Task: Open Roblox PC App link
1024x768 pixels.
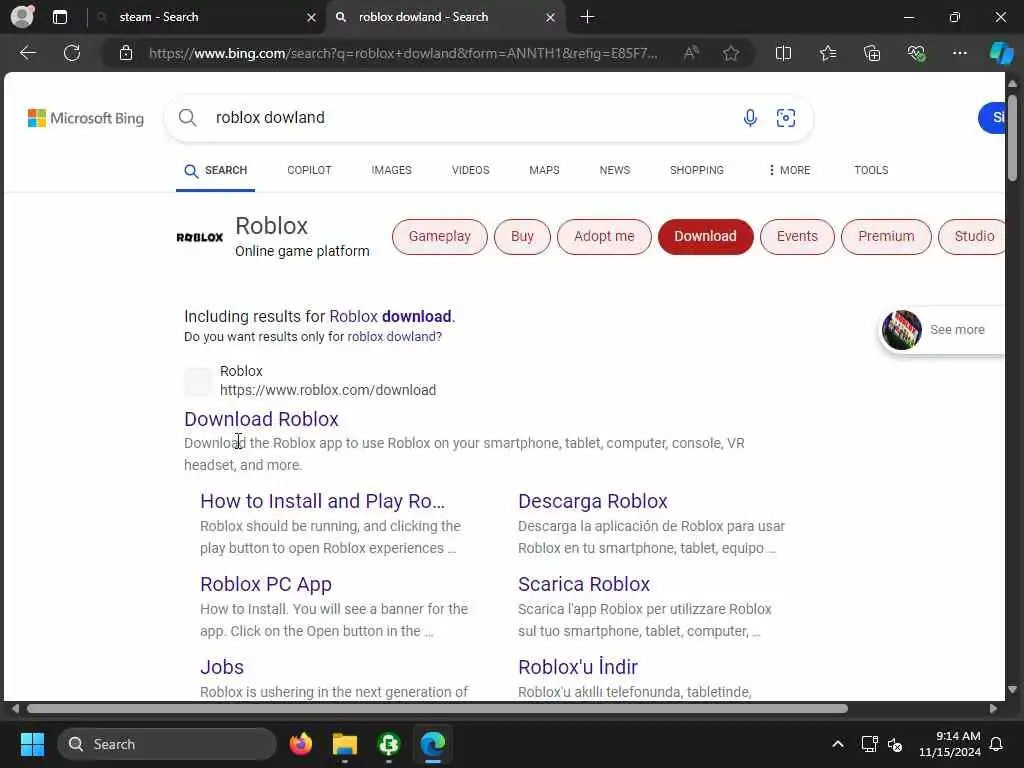Action: pyautogui.click(x=266, y=584)
